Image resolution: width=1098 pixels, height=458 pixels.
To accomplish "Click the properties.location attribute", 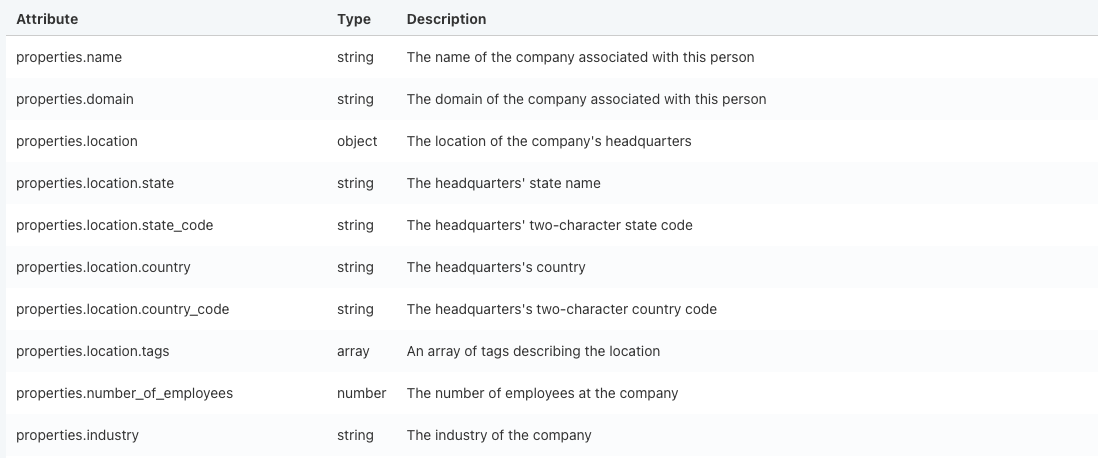I will pyautogui.click(x=77, y=141).
